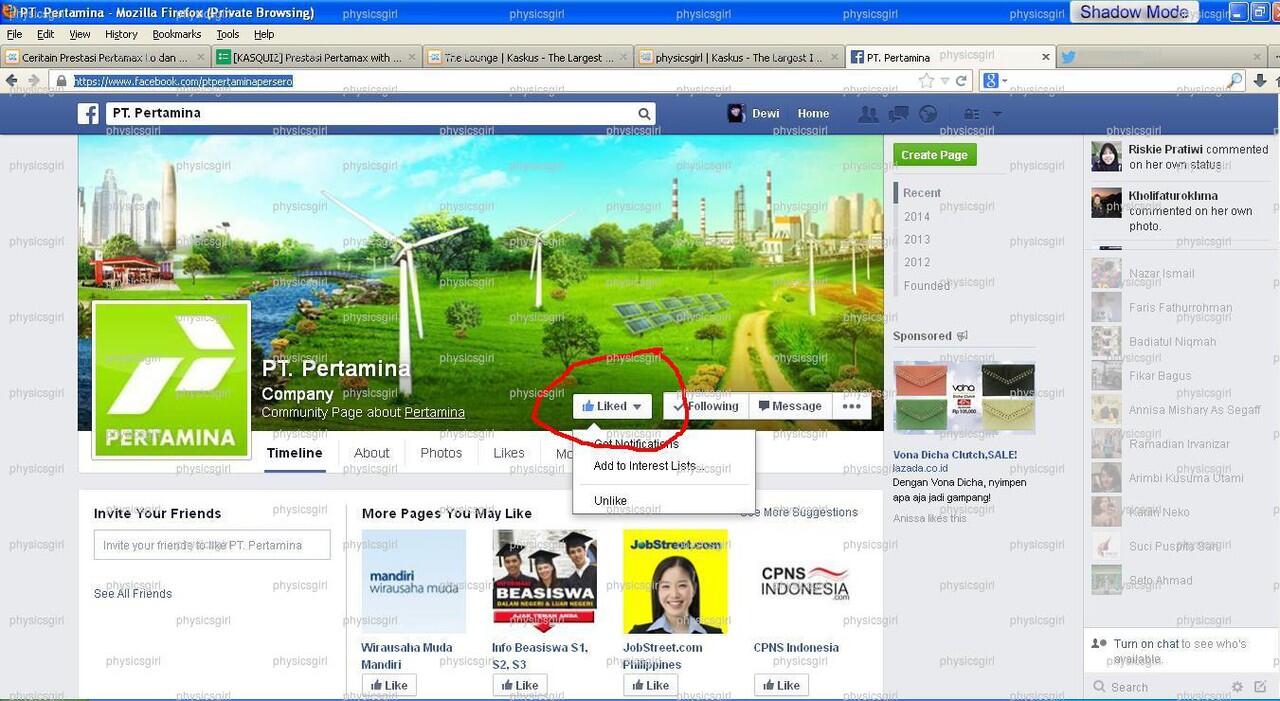This screenshot has width=1280, height=701.
Task: Open friend requests icon in Facebook header
Action: click(868, 114)
